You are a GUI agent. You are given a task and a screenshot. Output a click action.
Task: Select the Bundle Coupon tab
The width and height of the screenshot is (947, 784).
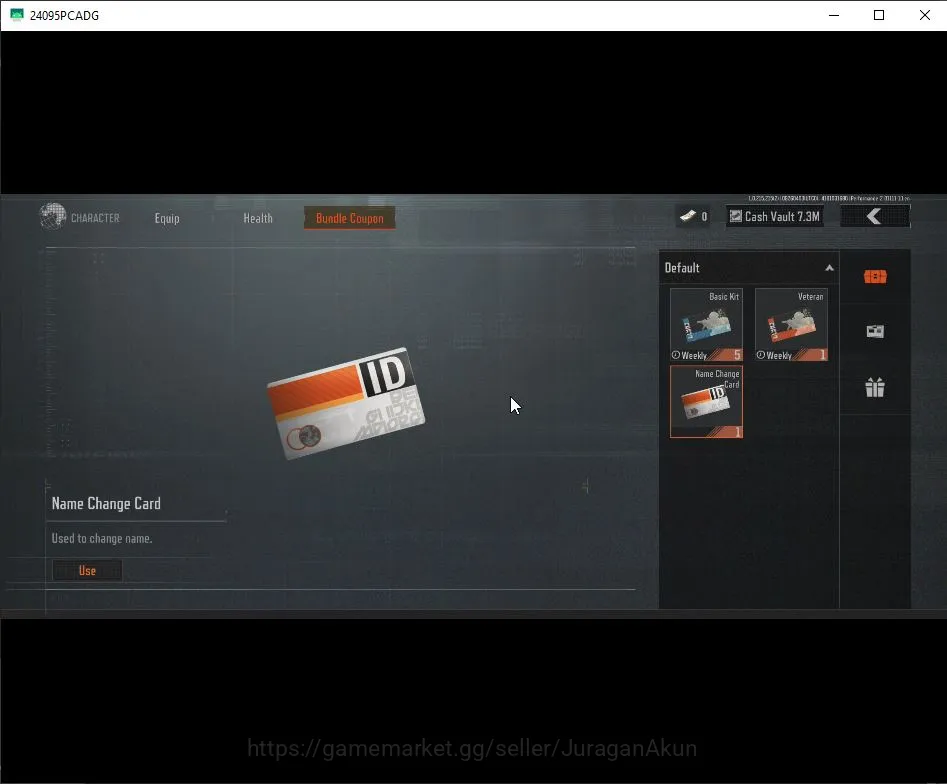coord(350,218)
